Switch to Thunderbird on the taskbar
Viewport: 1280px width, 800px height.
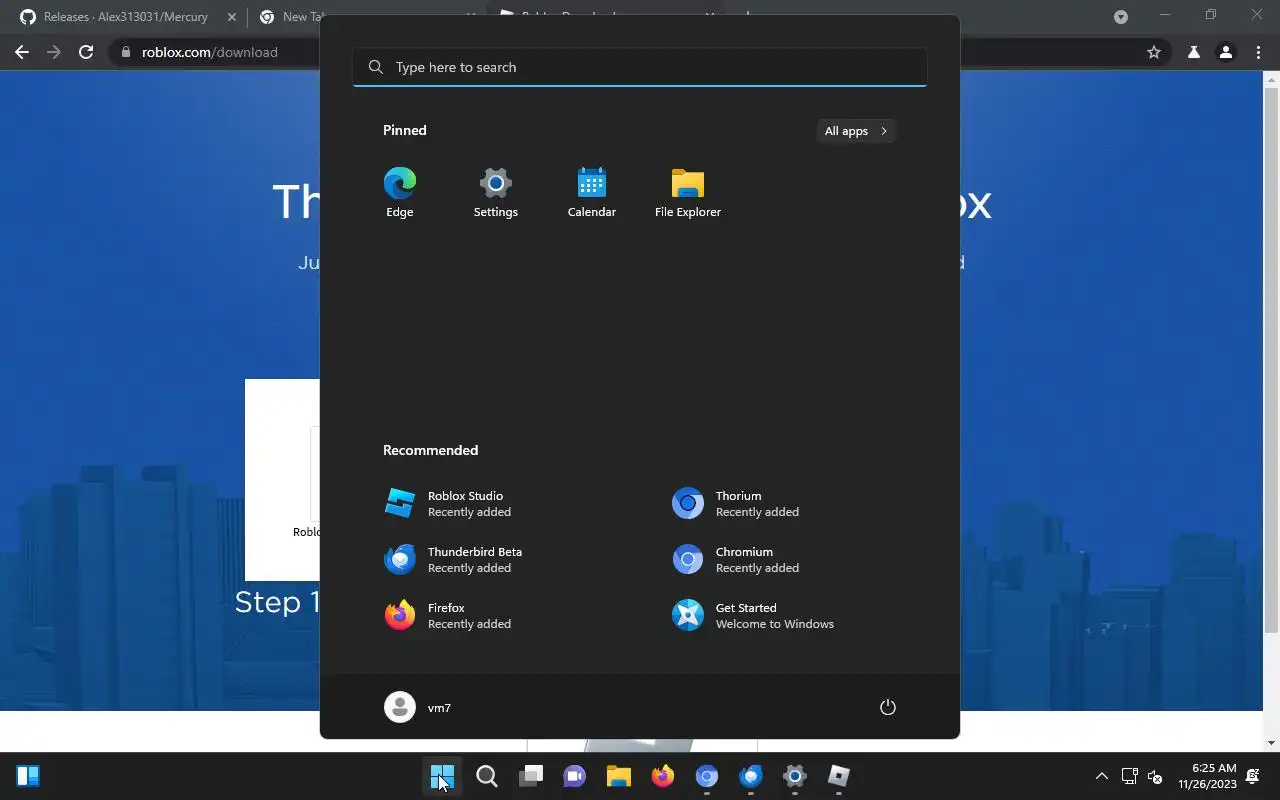pyautogui.click(x=750, y=776)
